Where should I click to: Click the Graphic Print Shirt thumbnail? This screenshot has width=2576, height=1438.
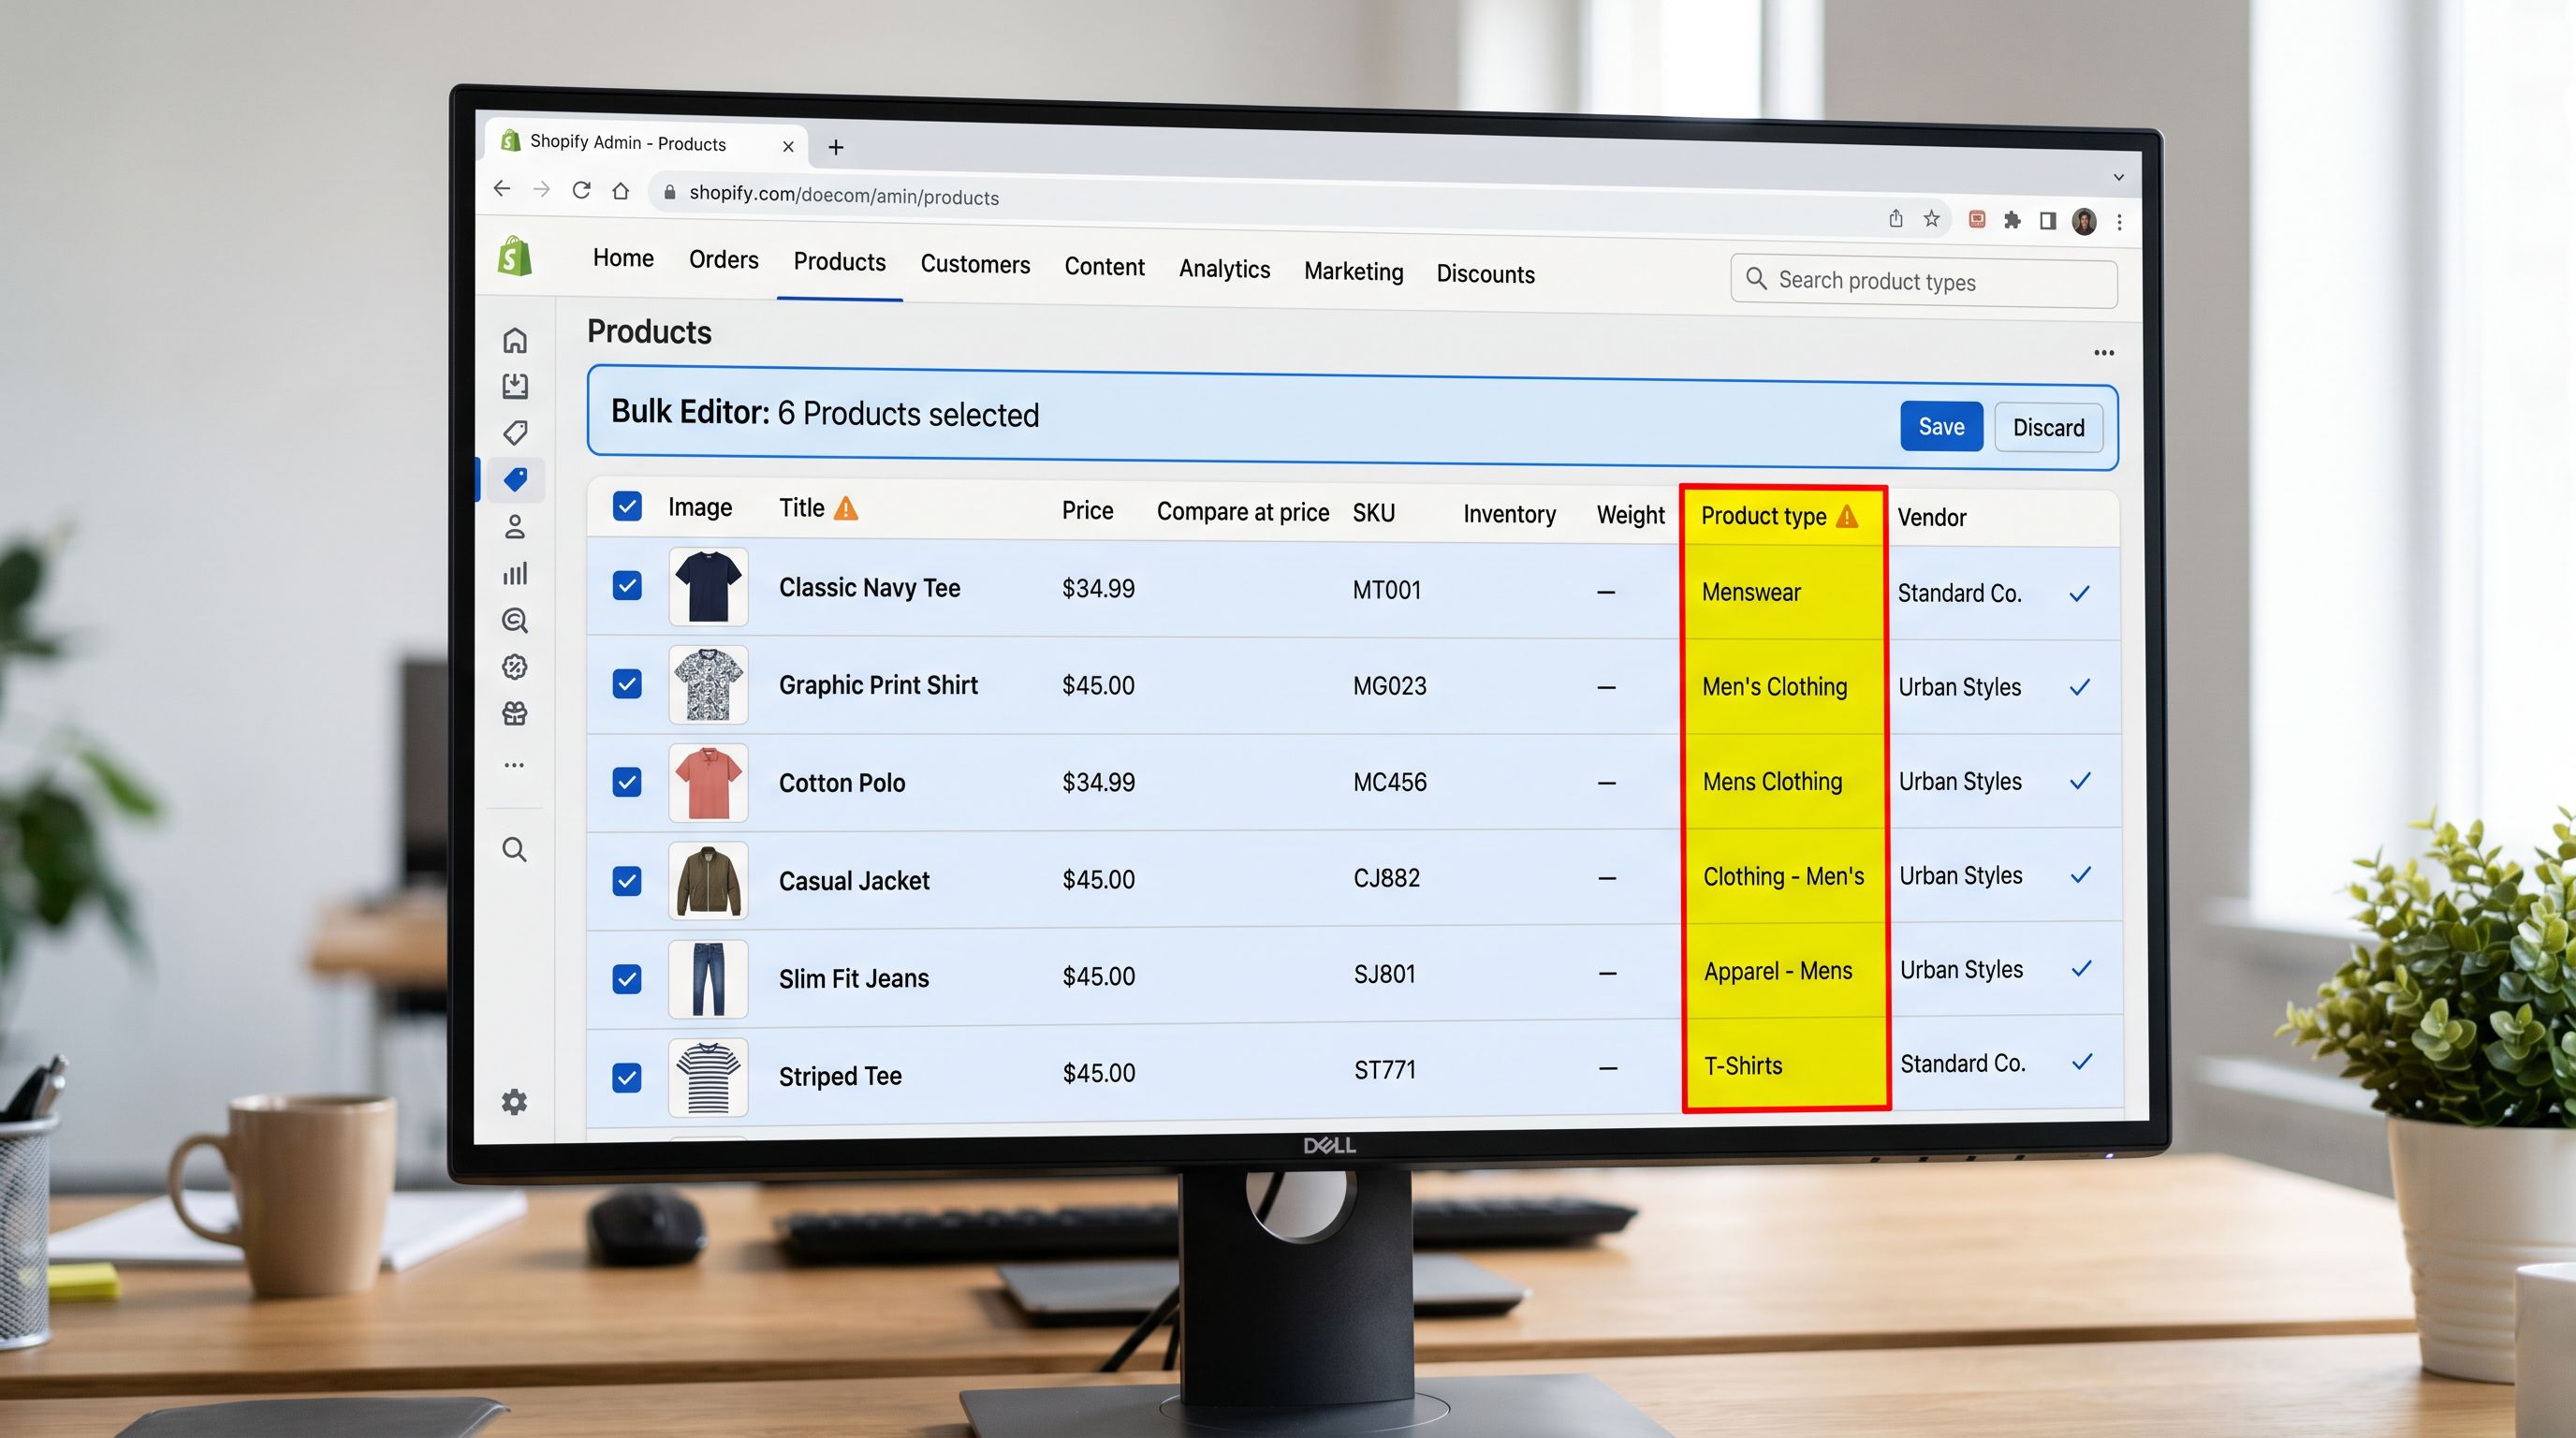coord(708,684)
